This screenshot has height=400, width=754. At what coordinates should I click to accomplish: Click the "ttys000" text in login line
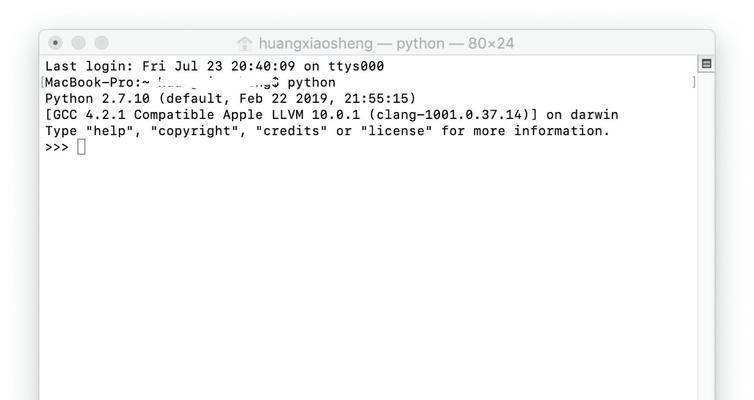(356, 66)
